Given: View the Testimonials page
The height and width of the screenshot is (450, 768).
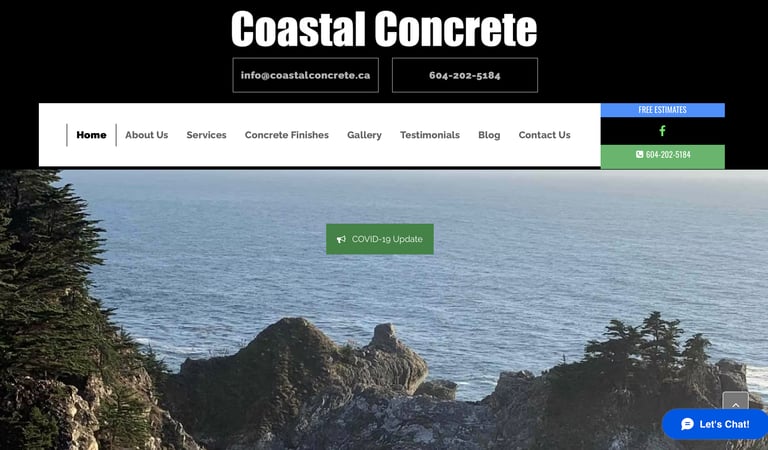Looking at the screenshot, I should pyautogui.click(x=430, y=135).
